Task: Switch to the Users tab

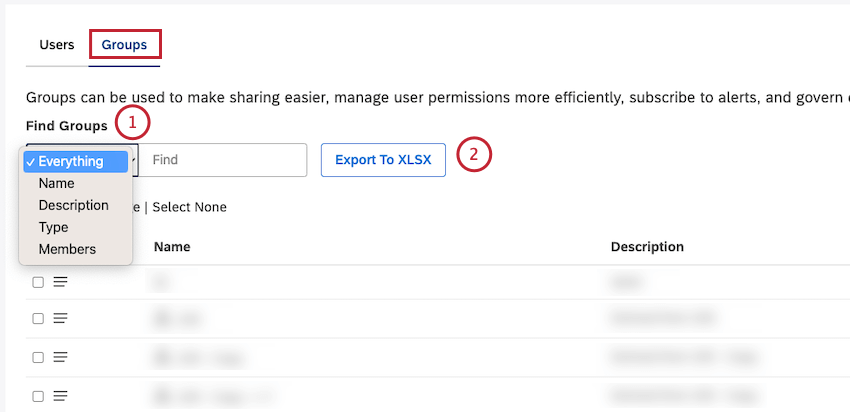Action: pyautogui.click(x=57, y=44)
